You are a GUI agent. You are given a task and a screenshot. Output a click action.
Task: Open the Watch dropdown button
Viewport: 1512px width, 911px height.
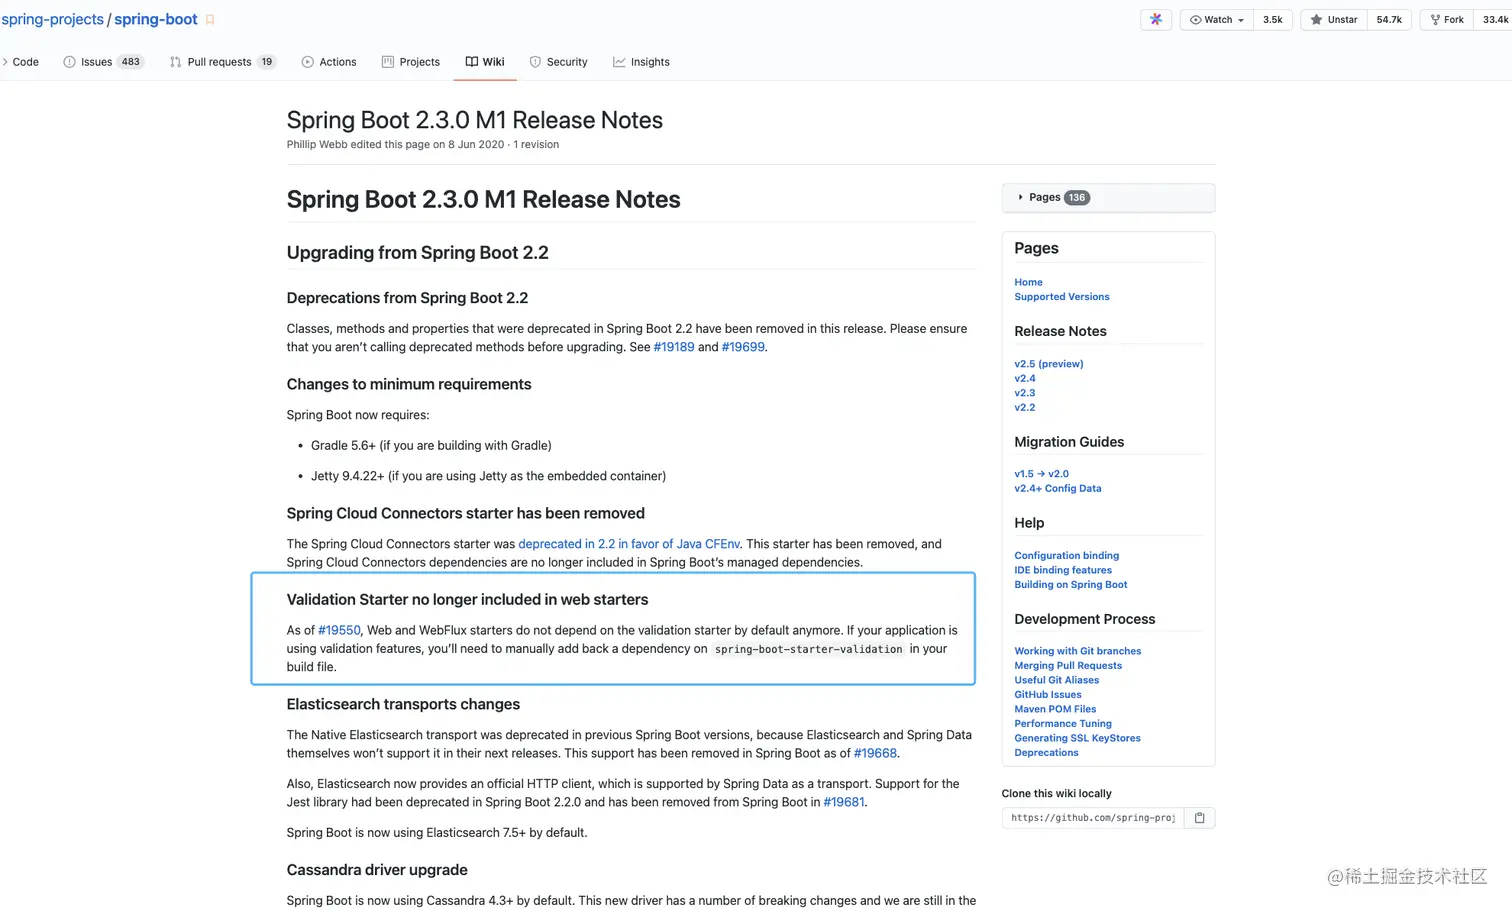pos(1217,20)
